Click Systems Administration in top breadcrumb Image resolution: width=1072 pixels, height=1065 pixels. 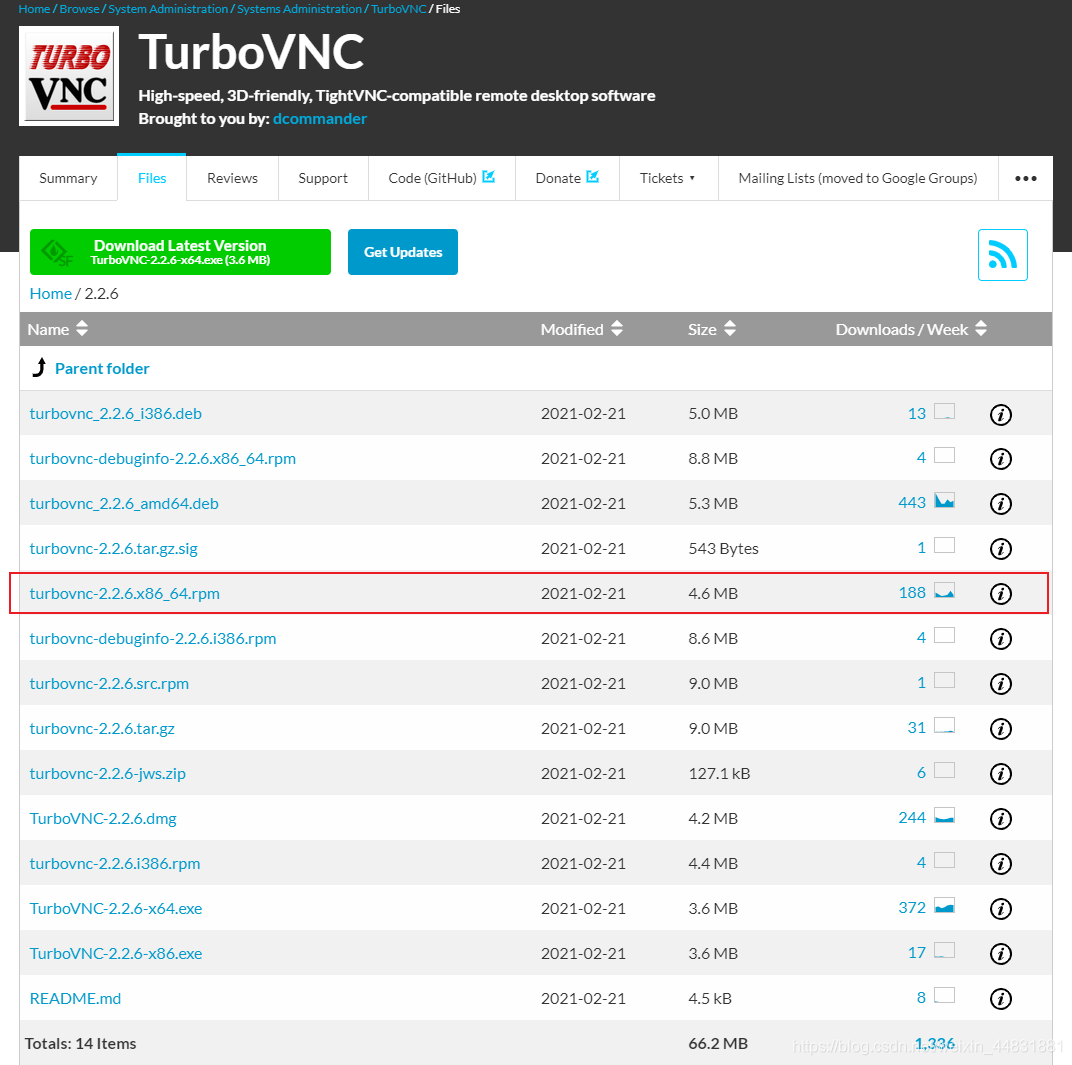point(299,9)
